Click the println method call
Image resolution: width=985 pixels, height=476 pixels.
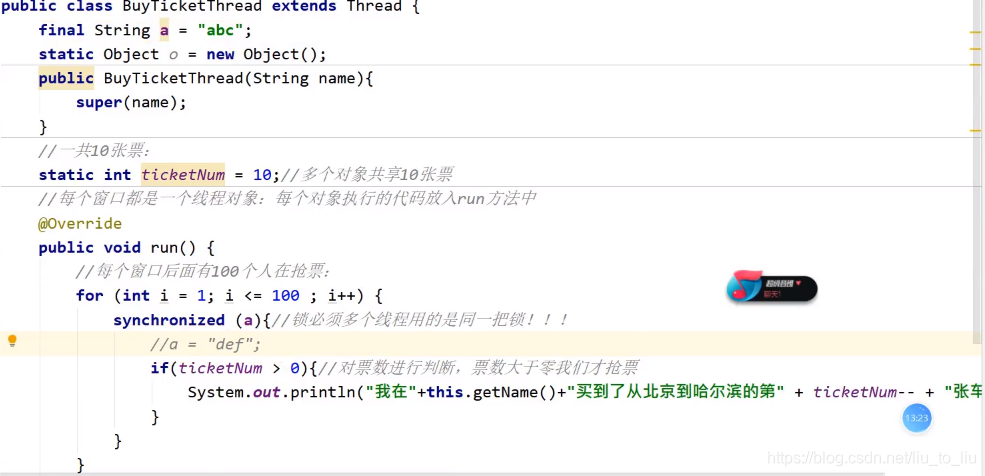pyautogui.click(x=322, y=392)
